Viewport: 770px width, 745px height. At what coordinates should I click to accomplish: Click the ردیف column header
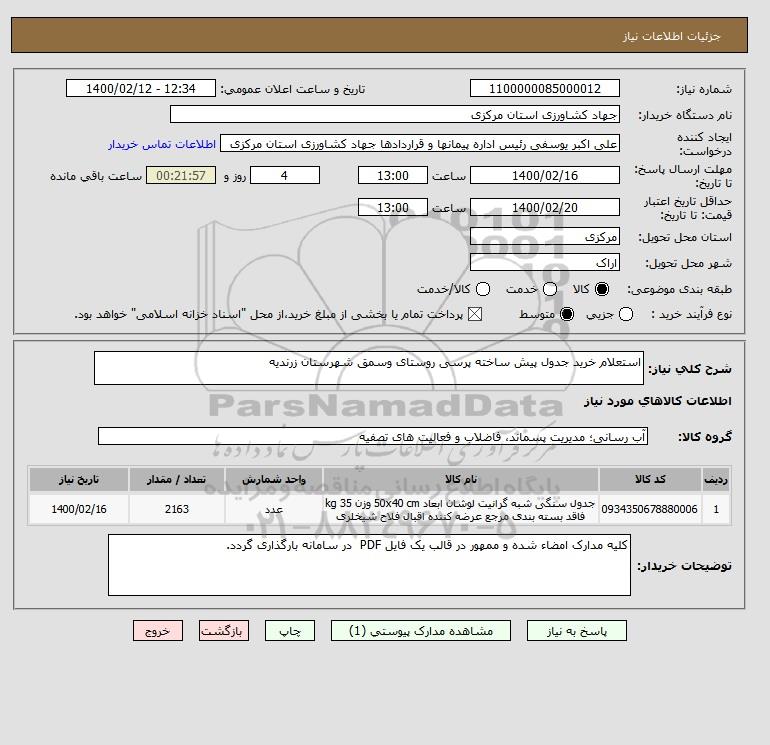(x=716, y=479)
